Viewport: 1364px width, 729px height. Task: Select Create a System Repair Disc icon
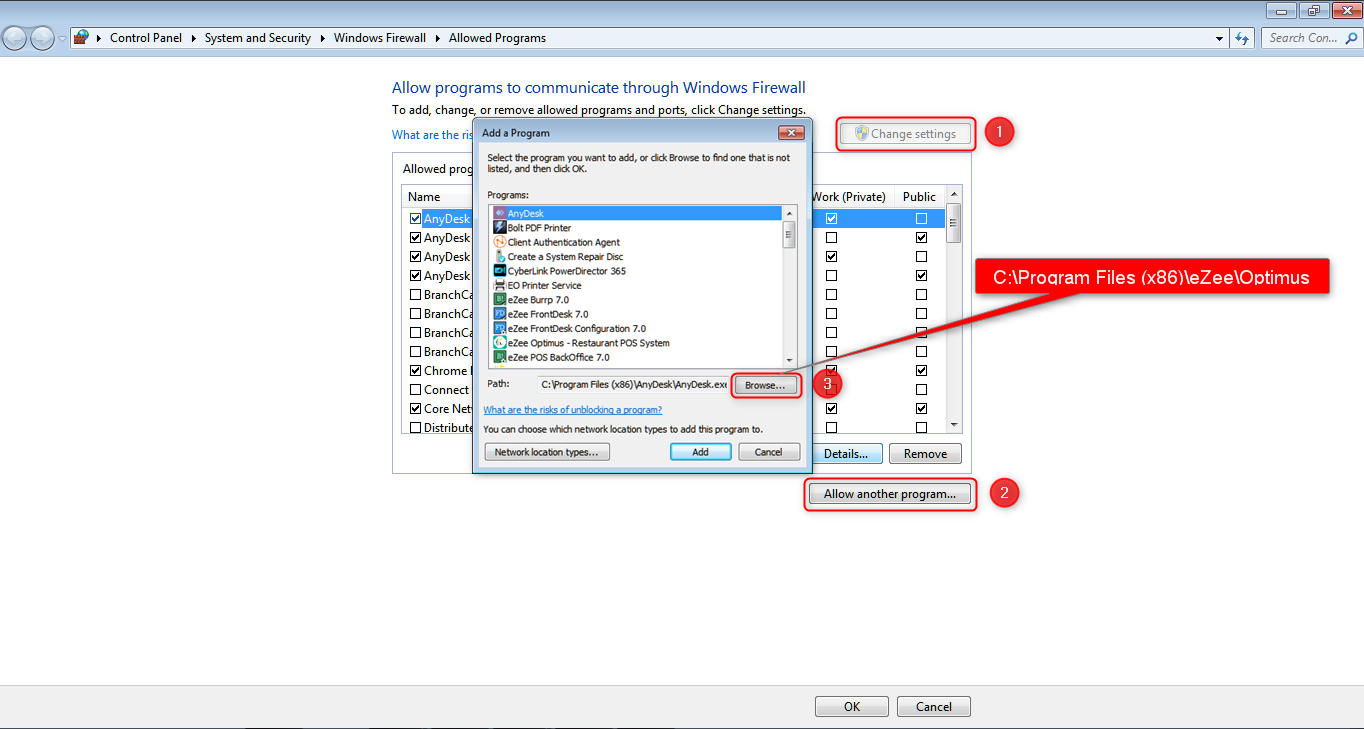(500, 256)
